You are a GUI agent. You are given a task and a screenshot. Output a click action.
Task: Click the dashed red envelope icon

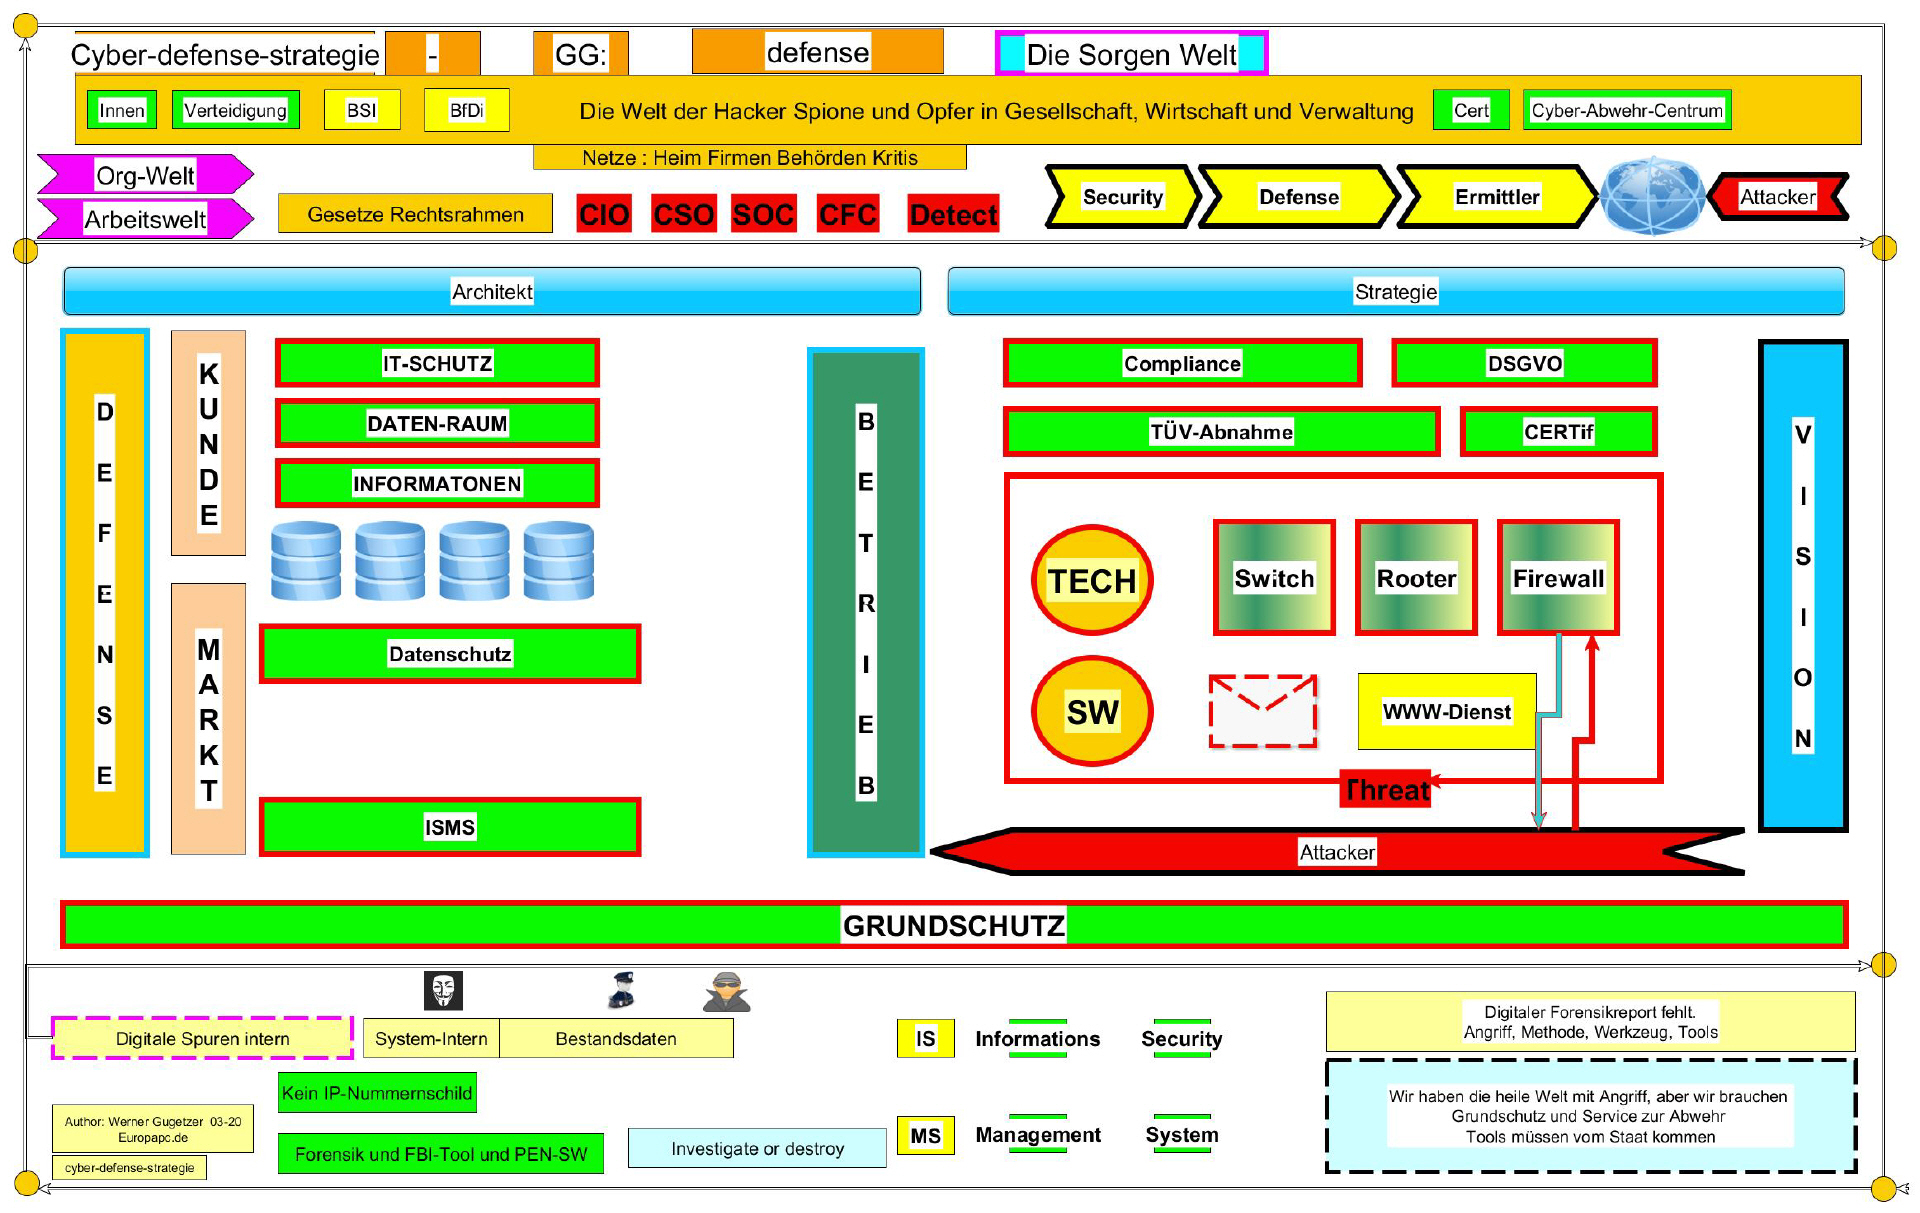pos(1262,711)
